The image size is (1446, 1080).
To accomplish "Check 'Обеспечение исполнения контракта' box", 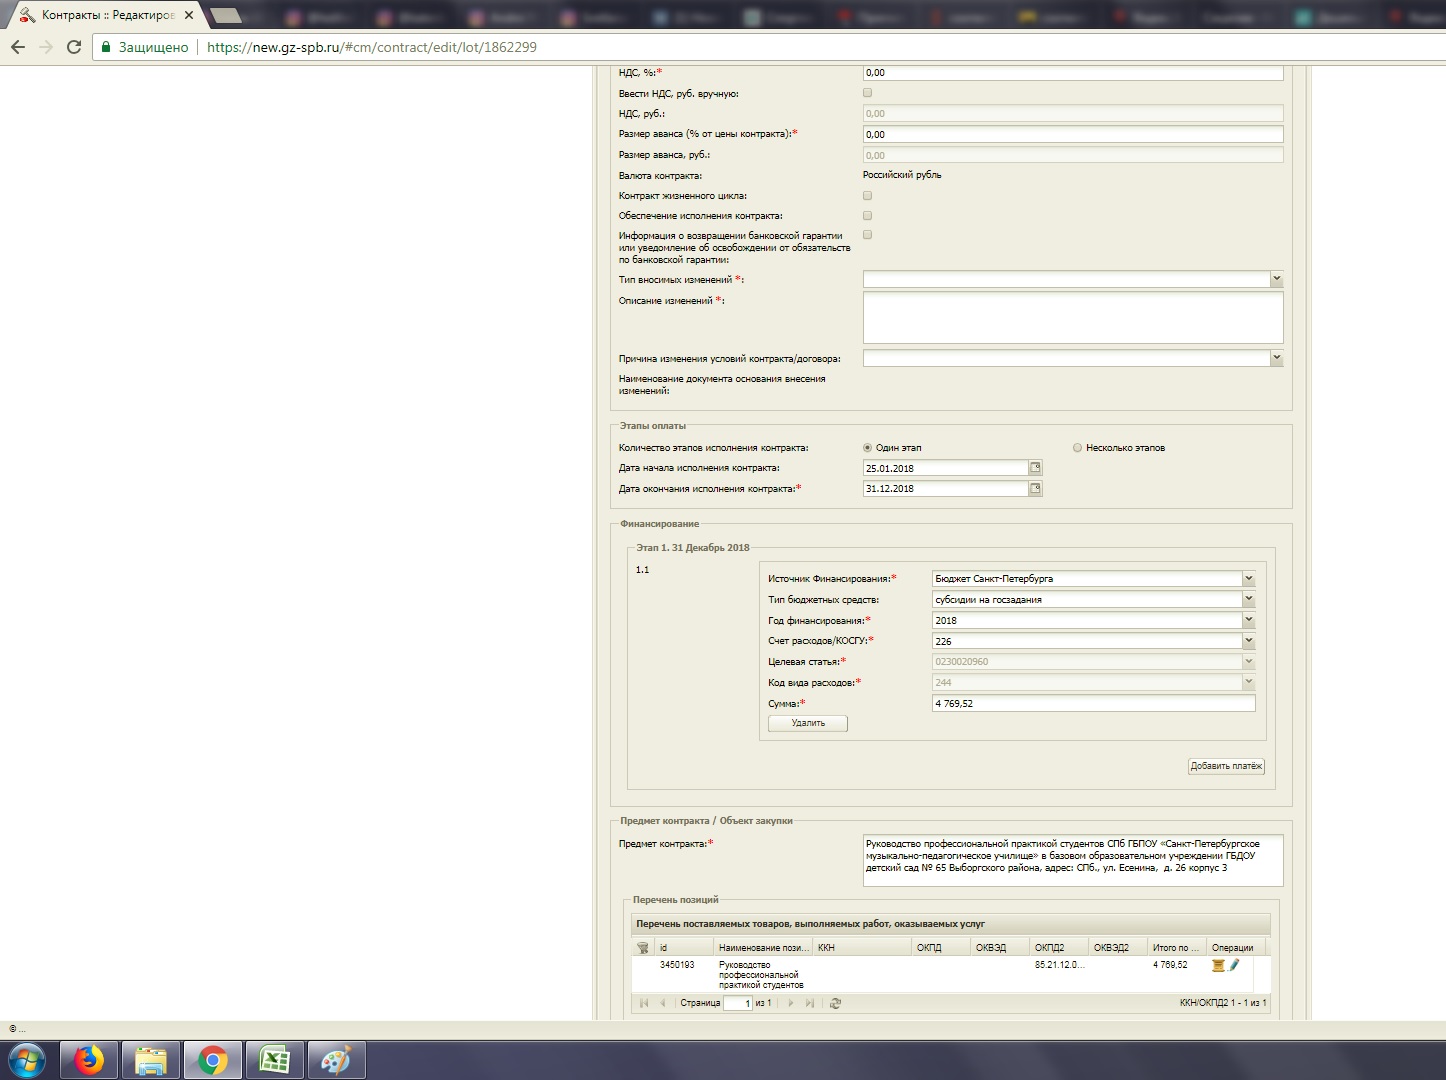I will coord(867,216).
